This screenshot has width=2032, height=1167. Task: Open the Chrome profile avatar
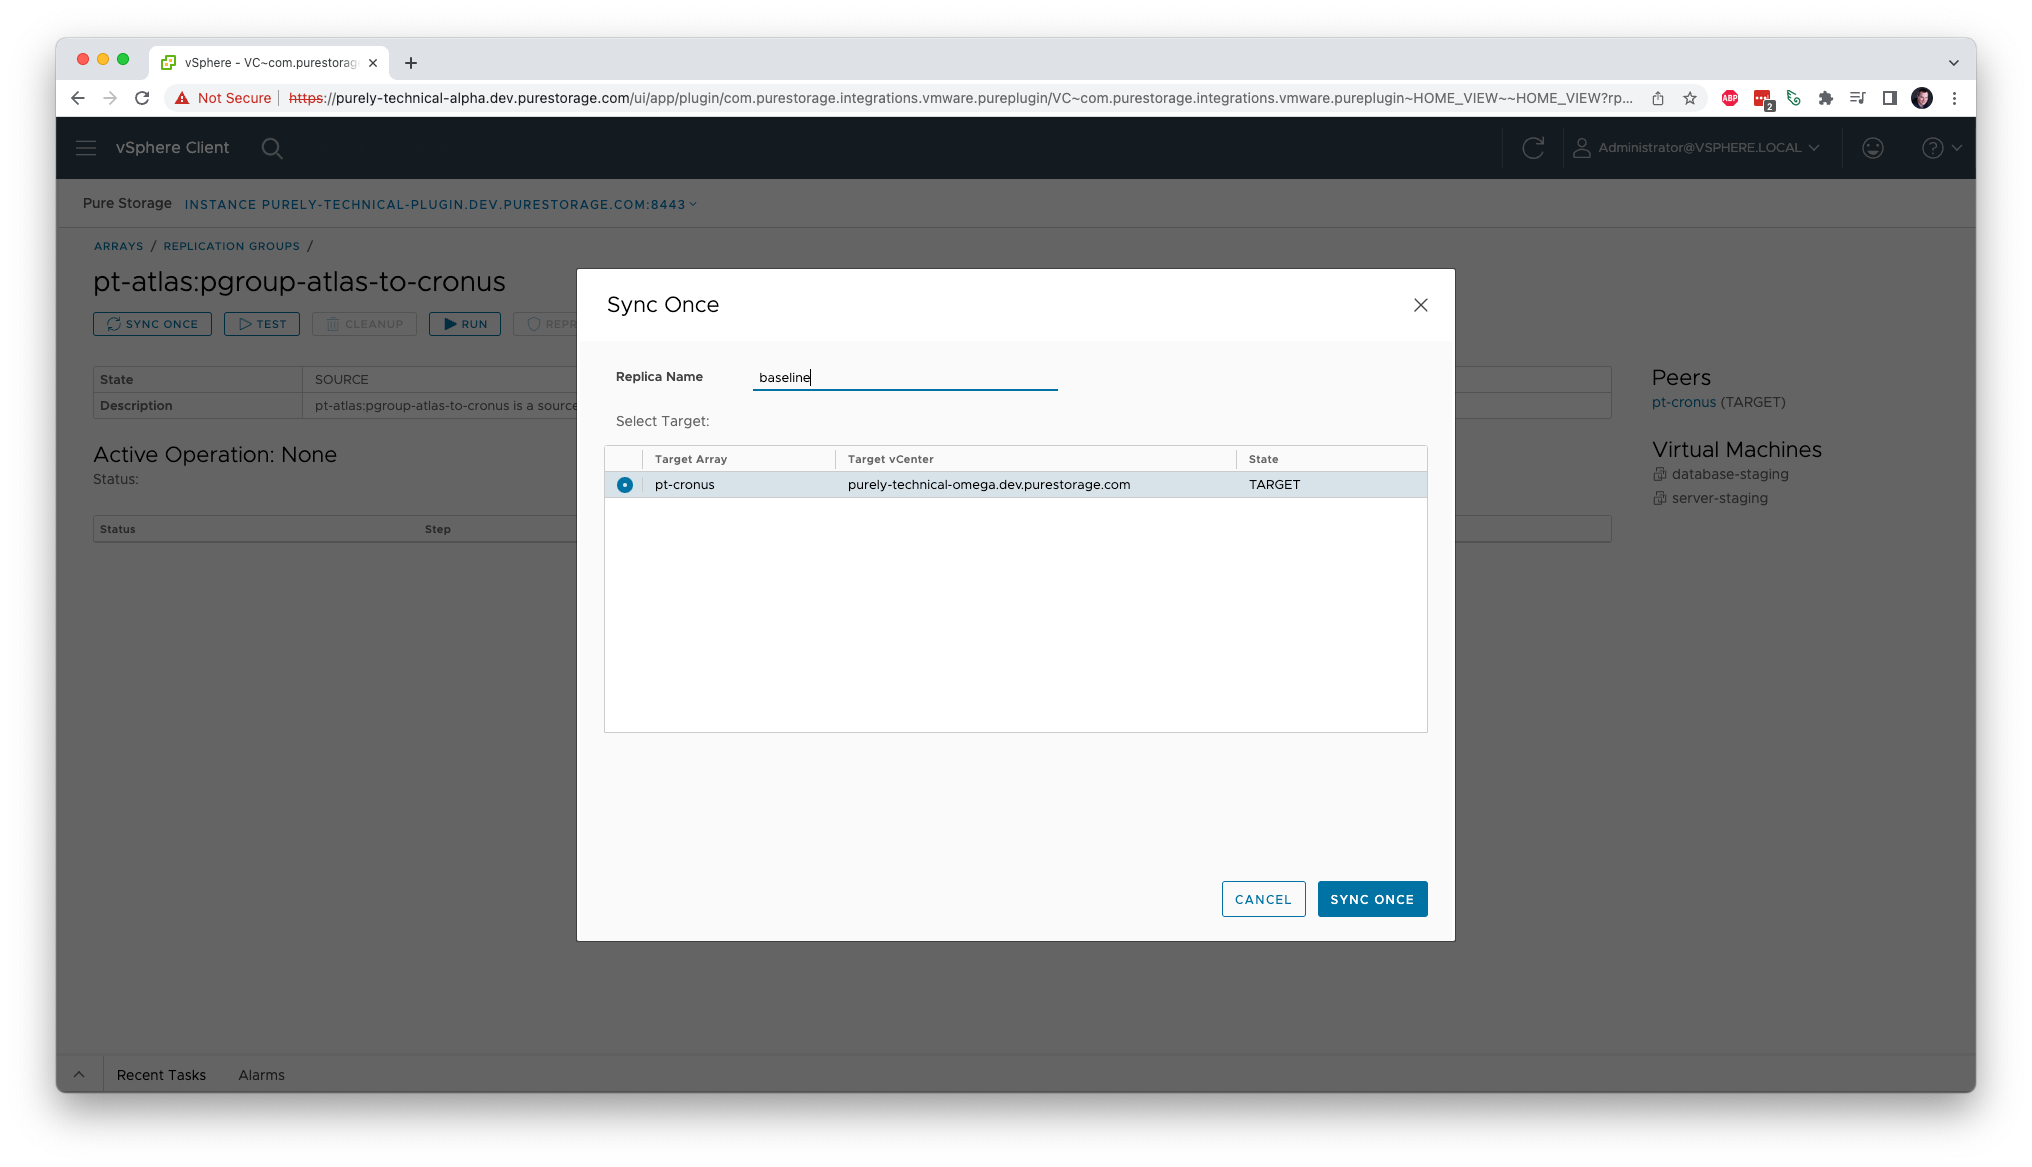point(1922,98)
